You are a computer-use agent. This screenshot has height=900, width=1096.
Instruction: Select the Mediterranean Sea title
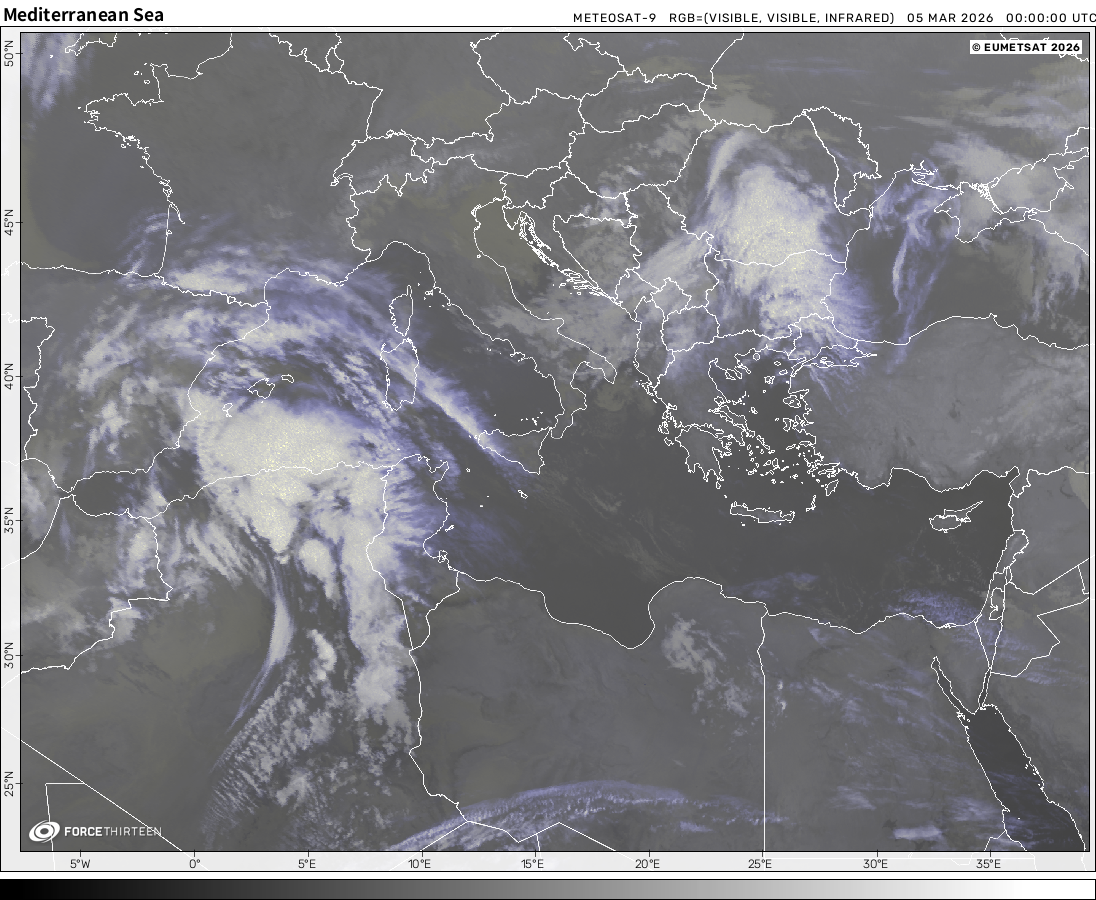tap(84, 15)
